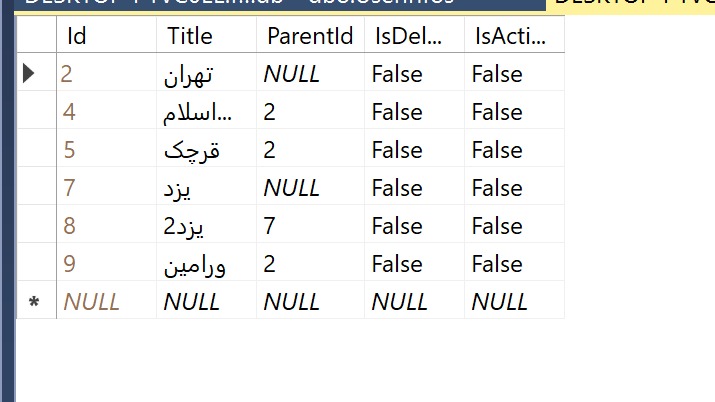The height and width of the screenshot is (402, 715).
Task: Click the highlighted yellow document tab
Action: [630, 5]
